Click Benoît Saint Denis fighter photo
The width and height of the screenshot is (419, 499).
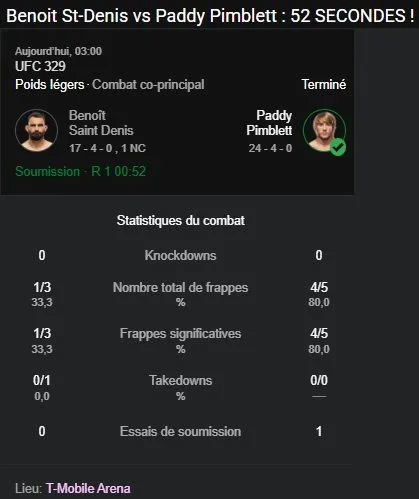(36, 131)
